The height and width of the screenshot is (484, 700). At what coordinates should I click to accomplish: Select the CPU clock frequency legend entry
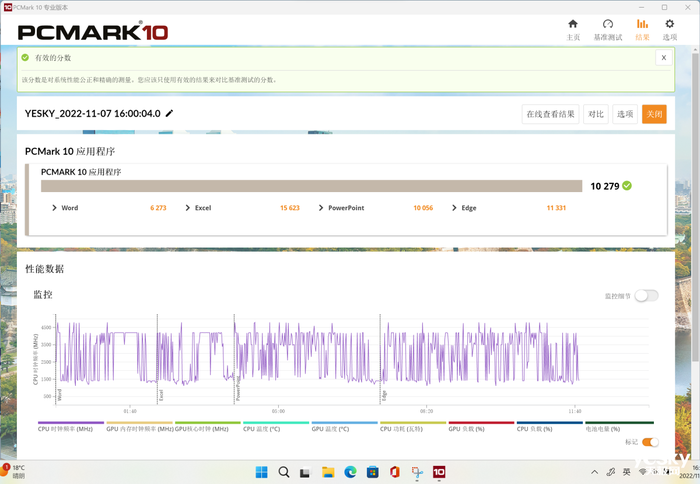71,426
